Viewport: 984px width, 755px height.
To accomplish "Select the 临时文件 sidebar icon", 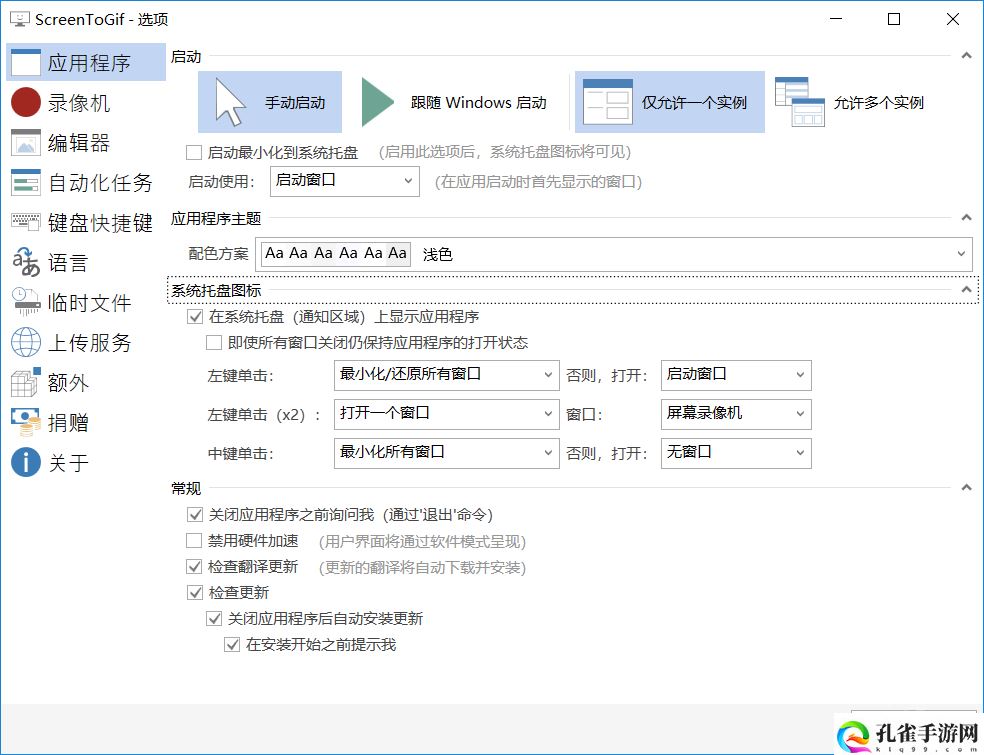I will click(x=26, y=302).
